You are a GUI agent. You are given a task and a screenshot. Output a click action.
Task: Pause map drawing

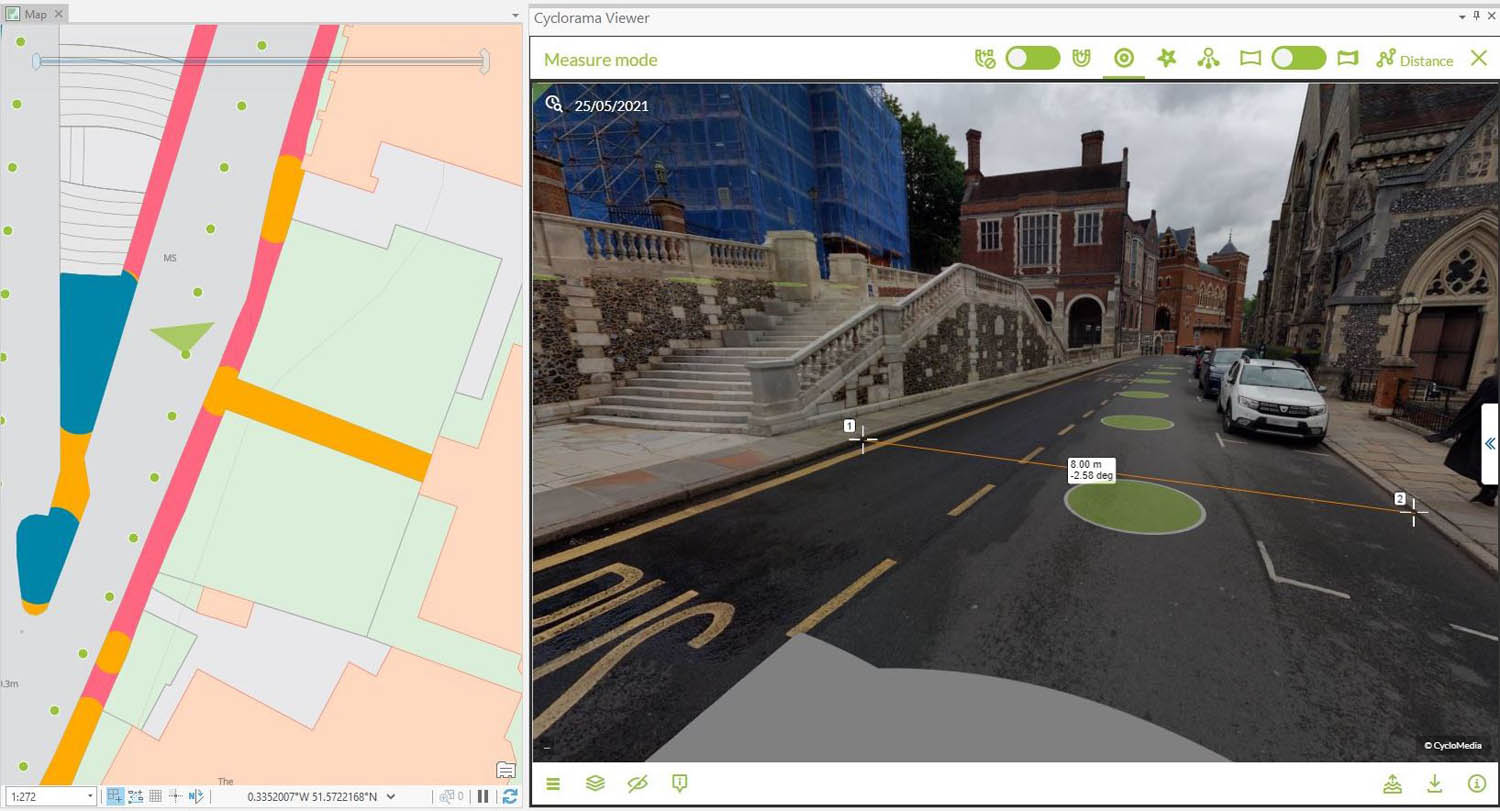(x=483, y=796)
